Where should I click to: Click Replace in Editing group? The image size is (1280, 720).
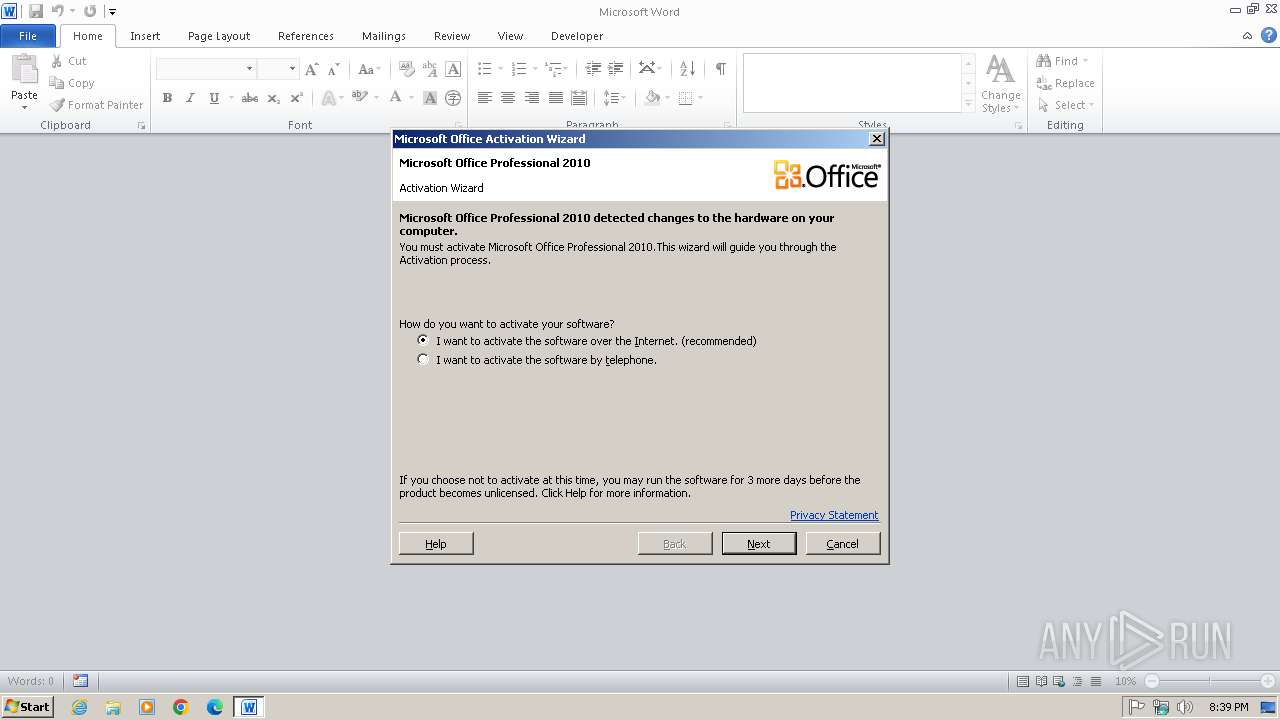coord(1066,83)
